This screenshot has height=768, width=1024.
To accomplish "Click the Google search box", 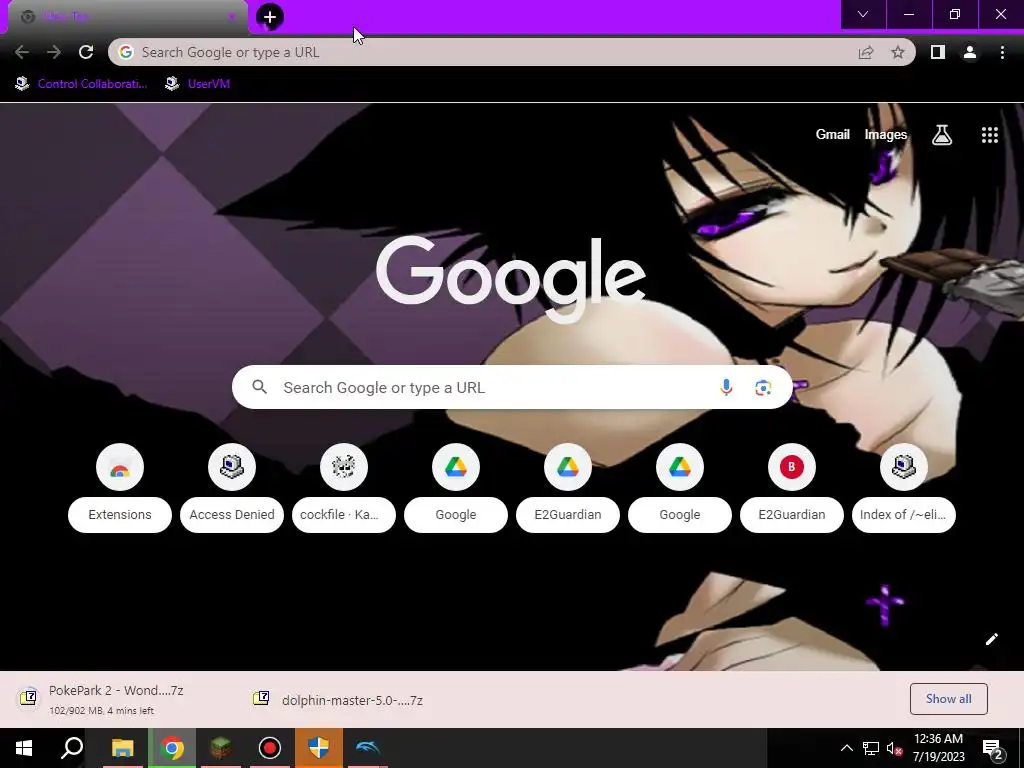I will (x=512, y=387).
